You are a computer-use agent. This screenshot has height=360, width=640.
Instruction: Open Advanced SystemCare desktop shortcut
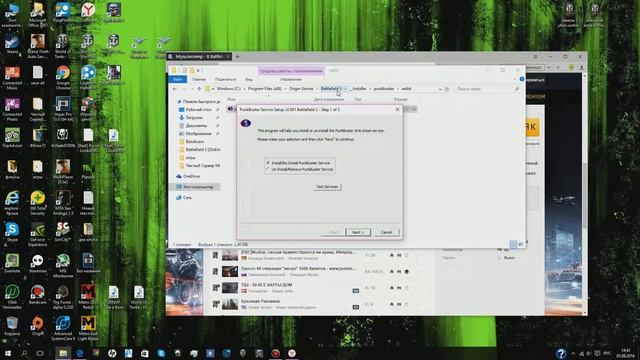tap(63, 328)
